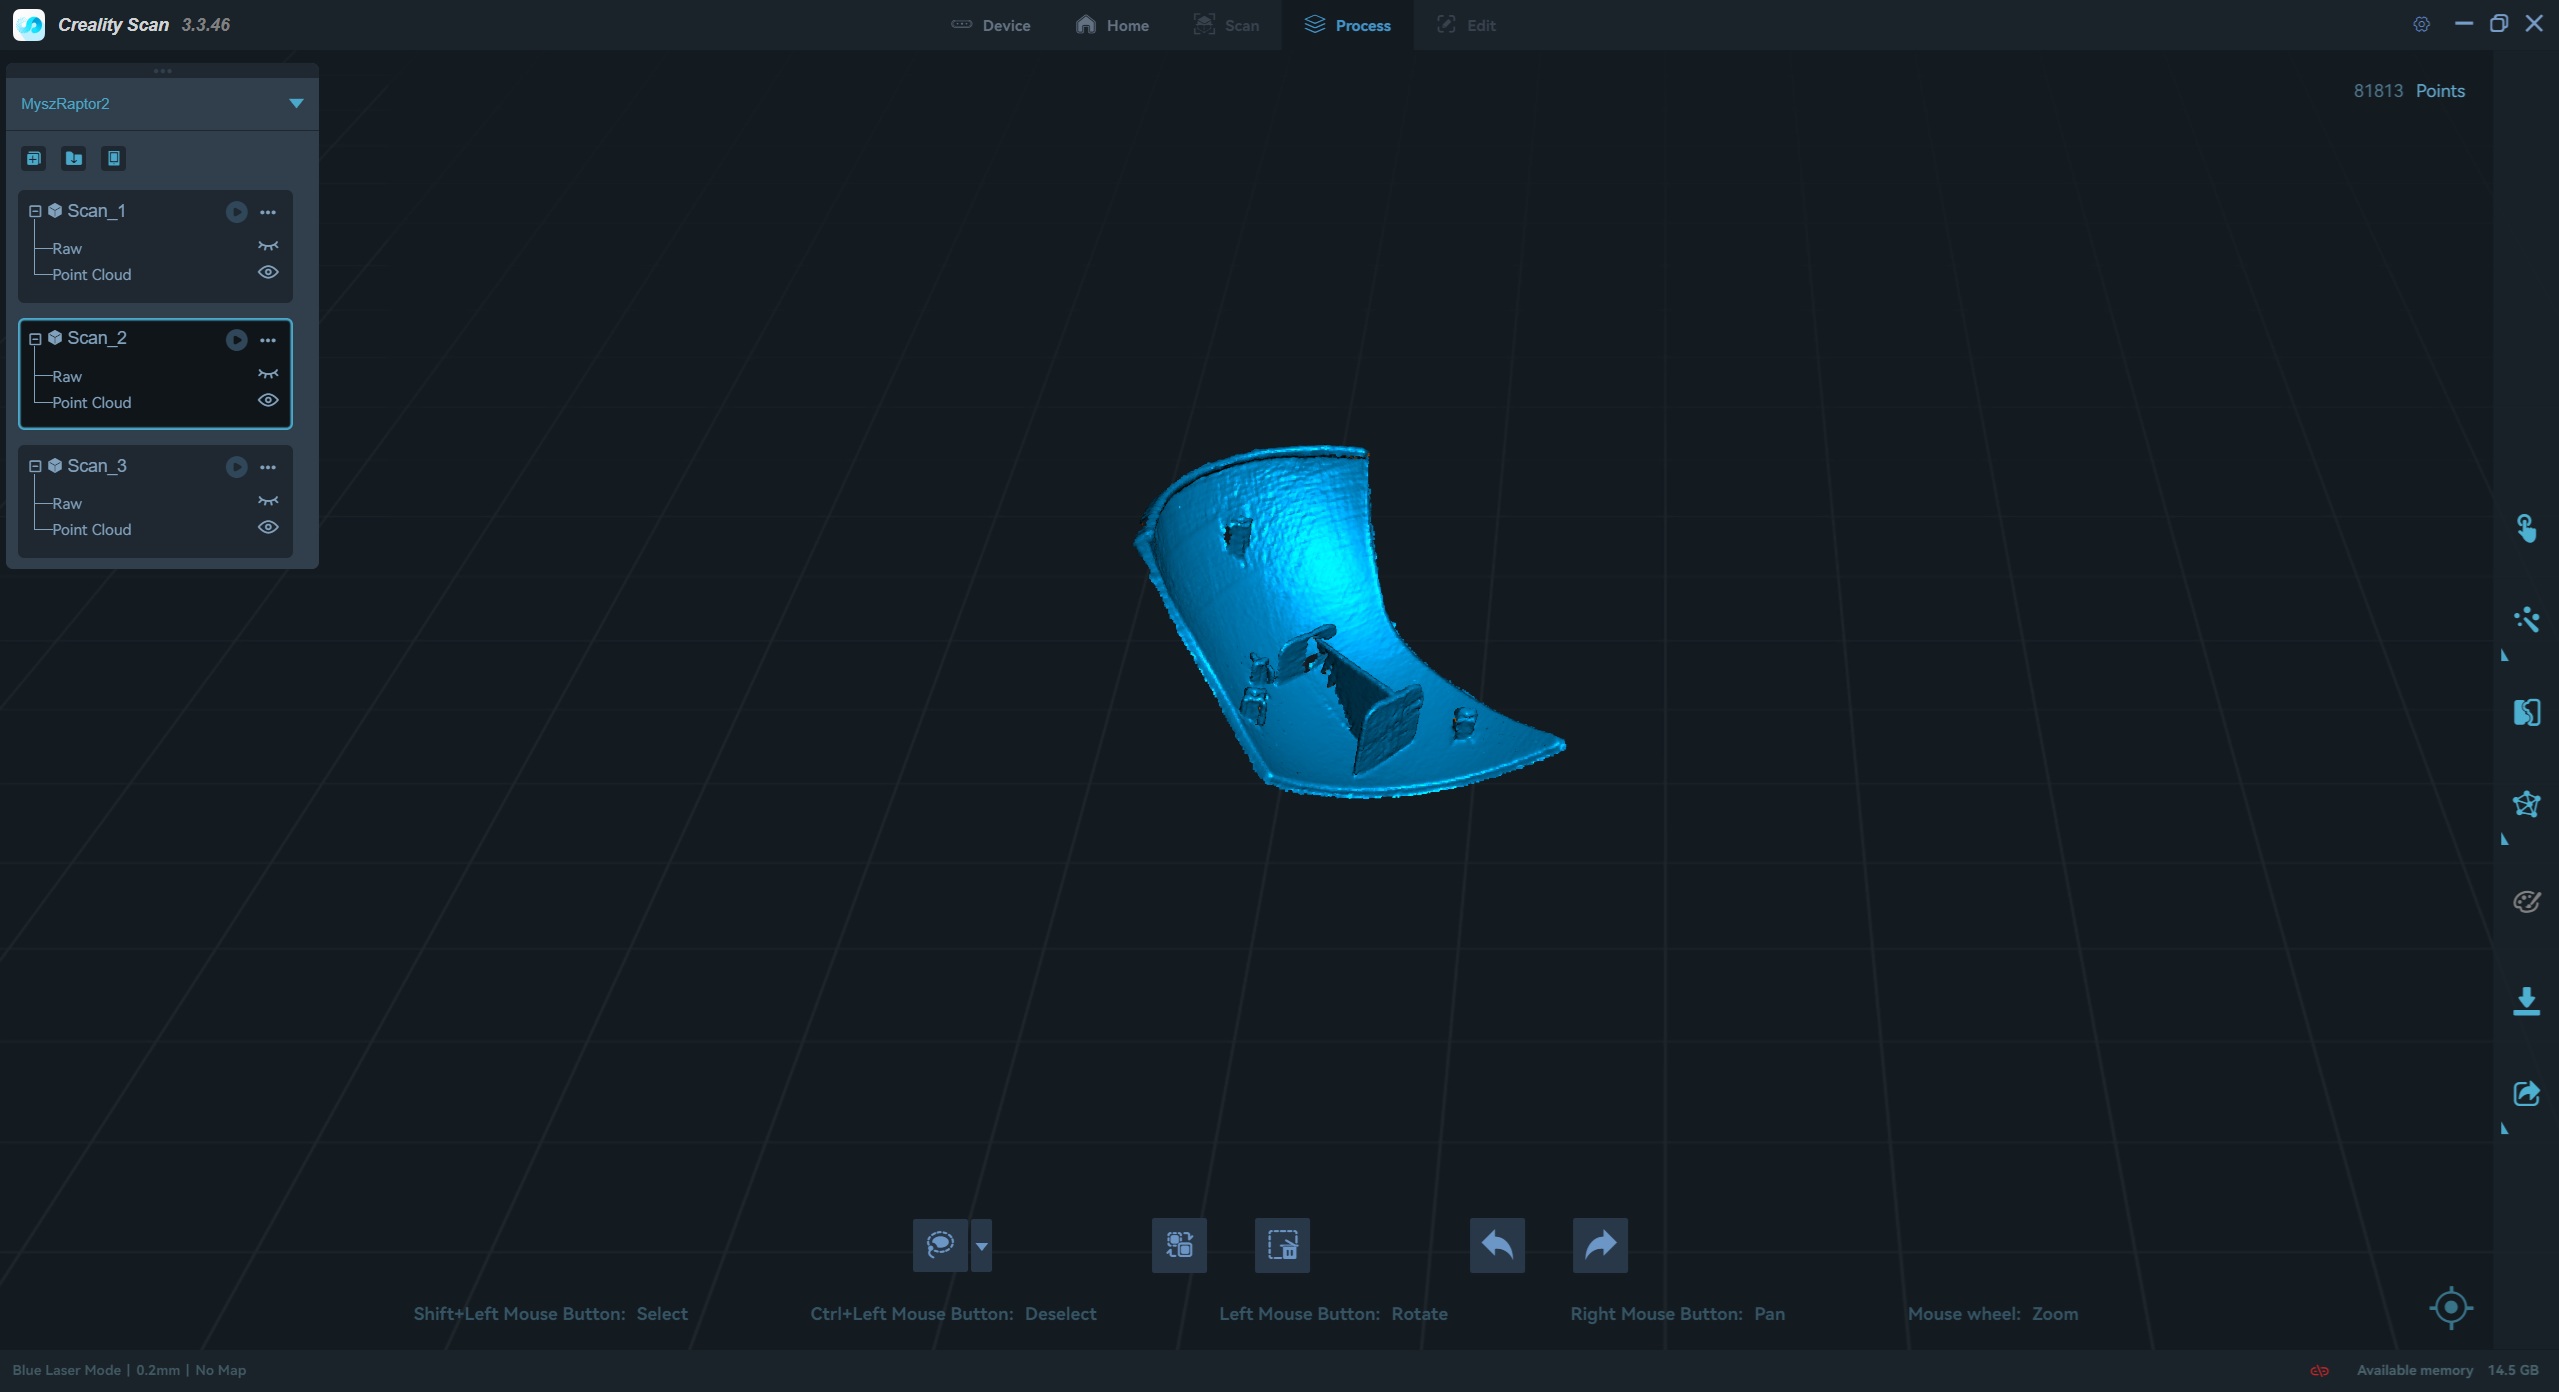Click the redo arrow button
2559x1392 pixels.
click(x=1600, y=1245)
